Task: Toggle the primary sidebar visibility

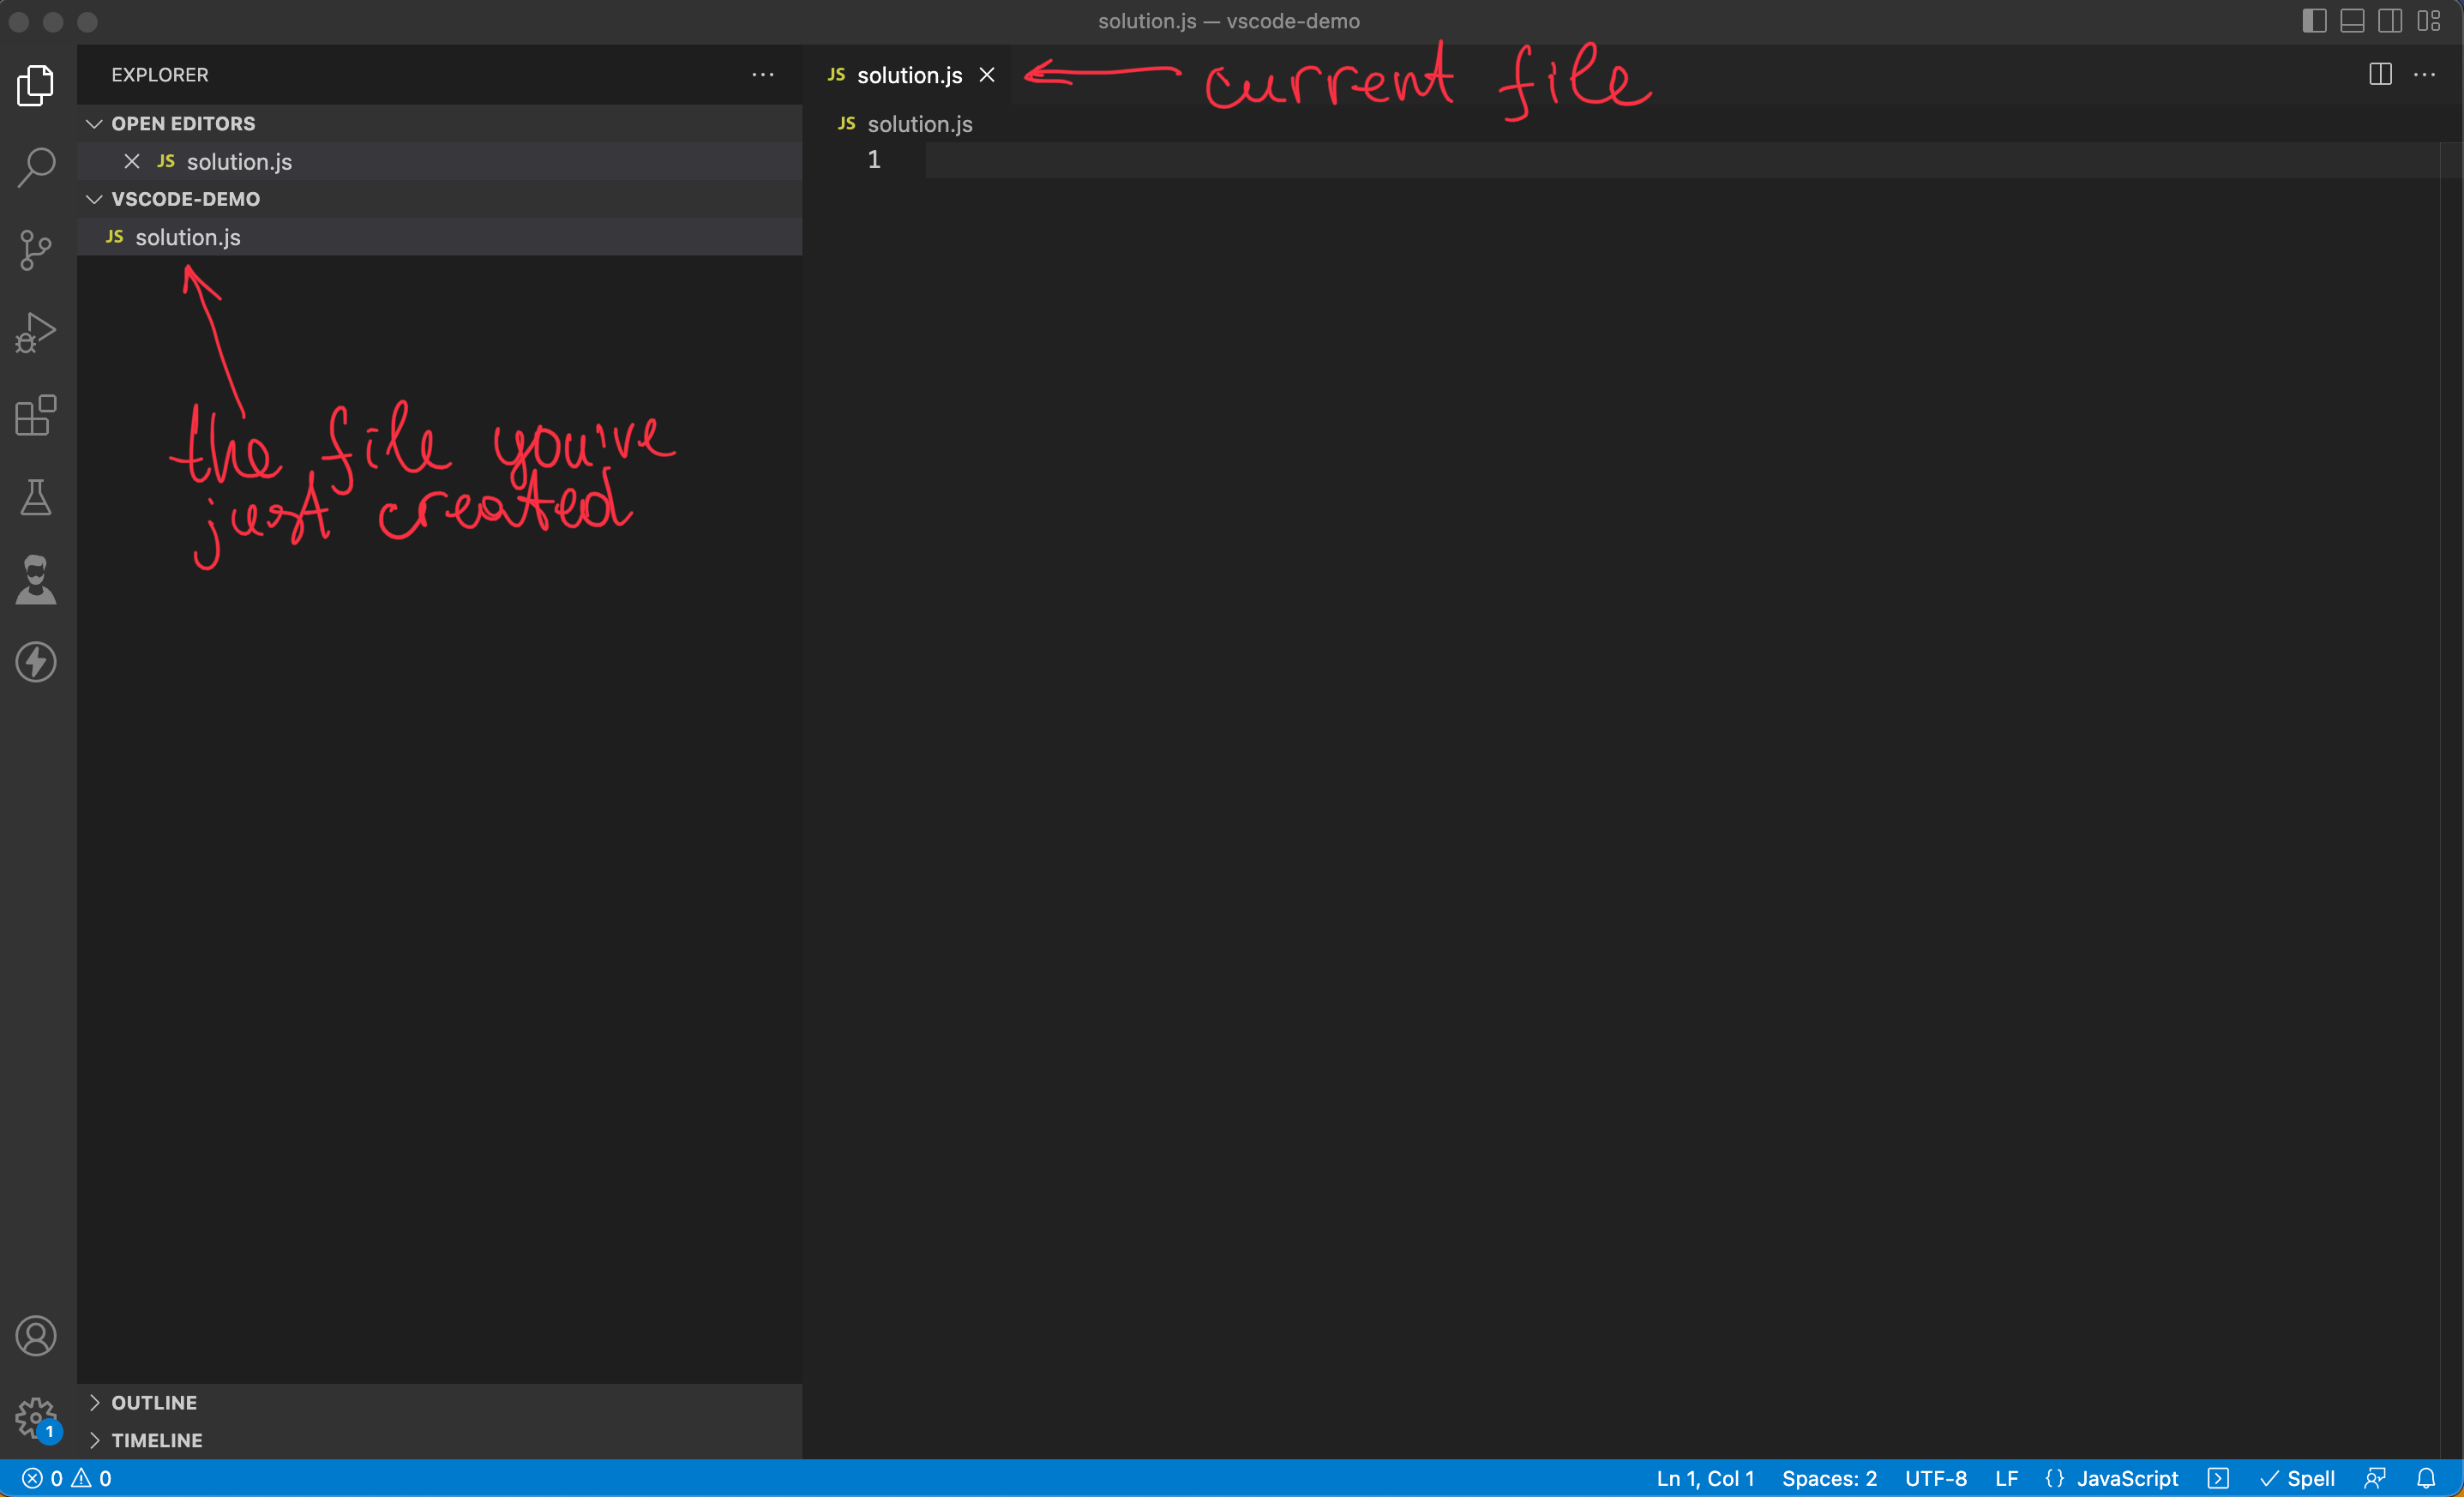Action: click(2314, 21)
